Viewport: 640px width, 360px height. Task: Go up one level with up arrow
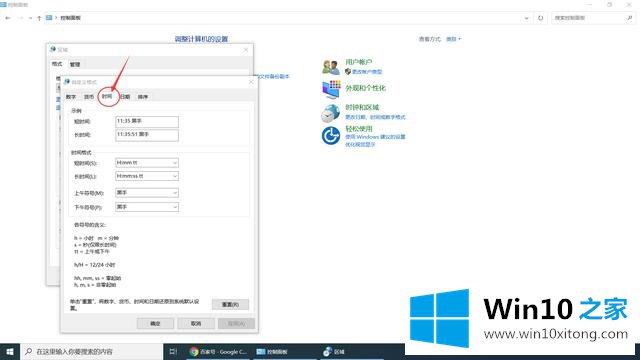(39, 18)
